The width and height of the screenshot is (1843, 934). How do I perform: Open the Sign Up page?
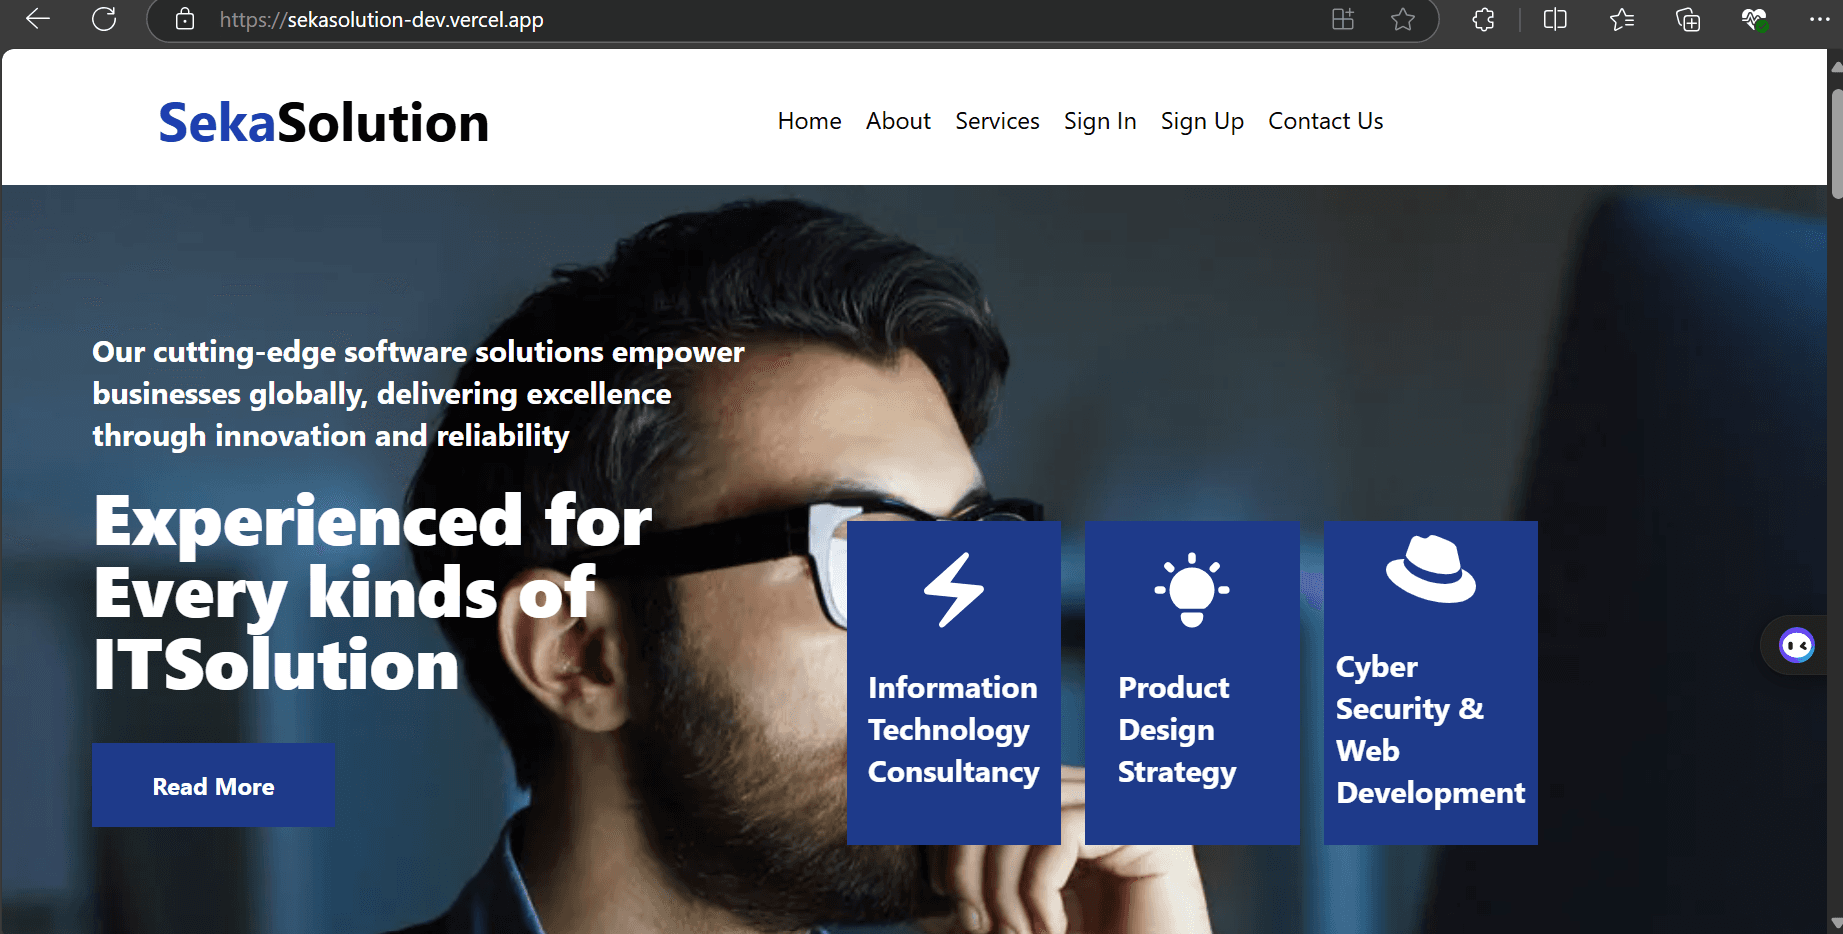[x=1202, y=121]
